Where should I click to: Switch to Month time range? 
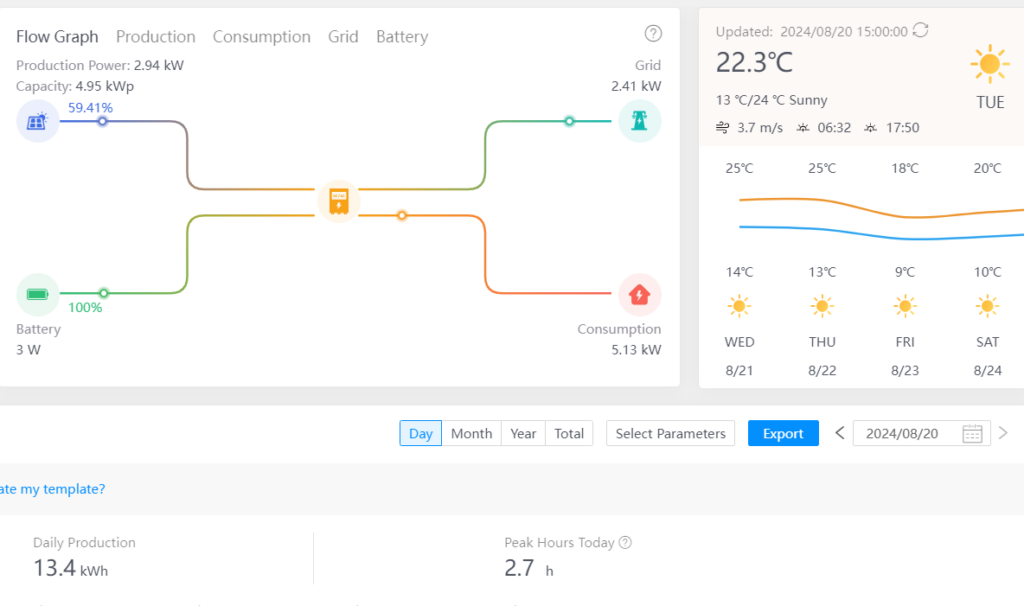pos(471,434)
